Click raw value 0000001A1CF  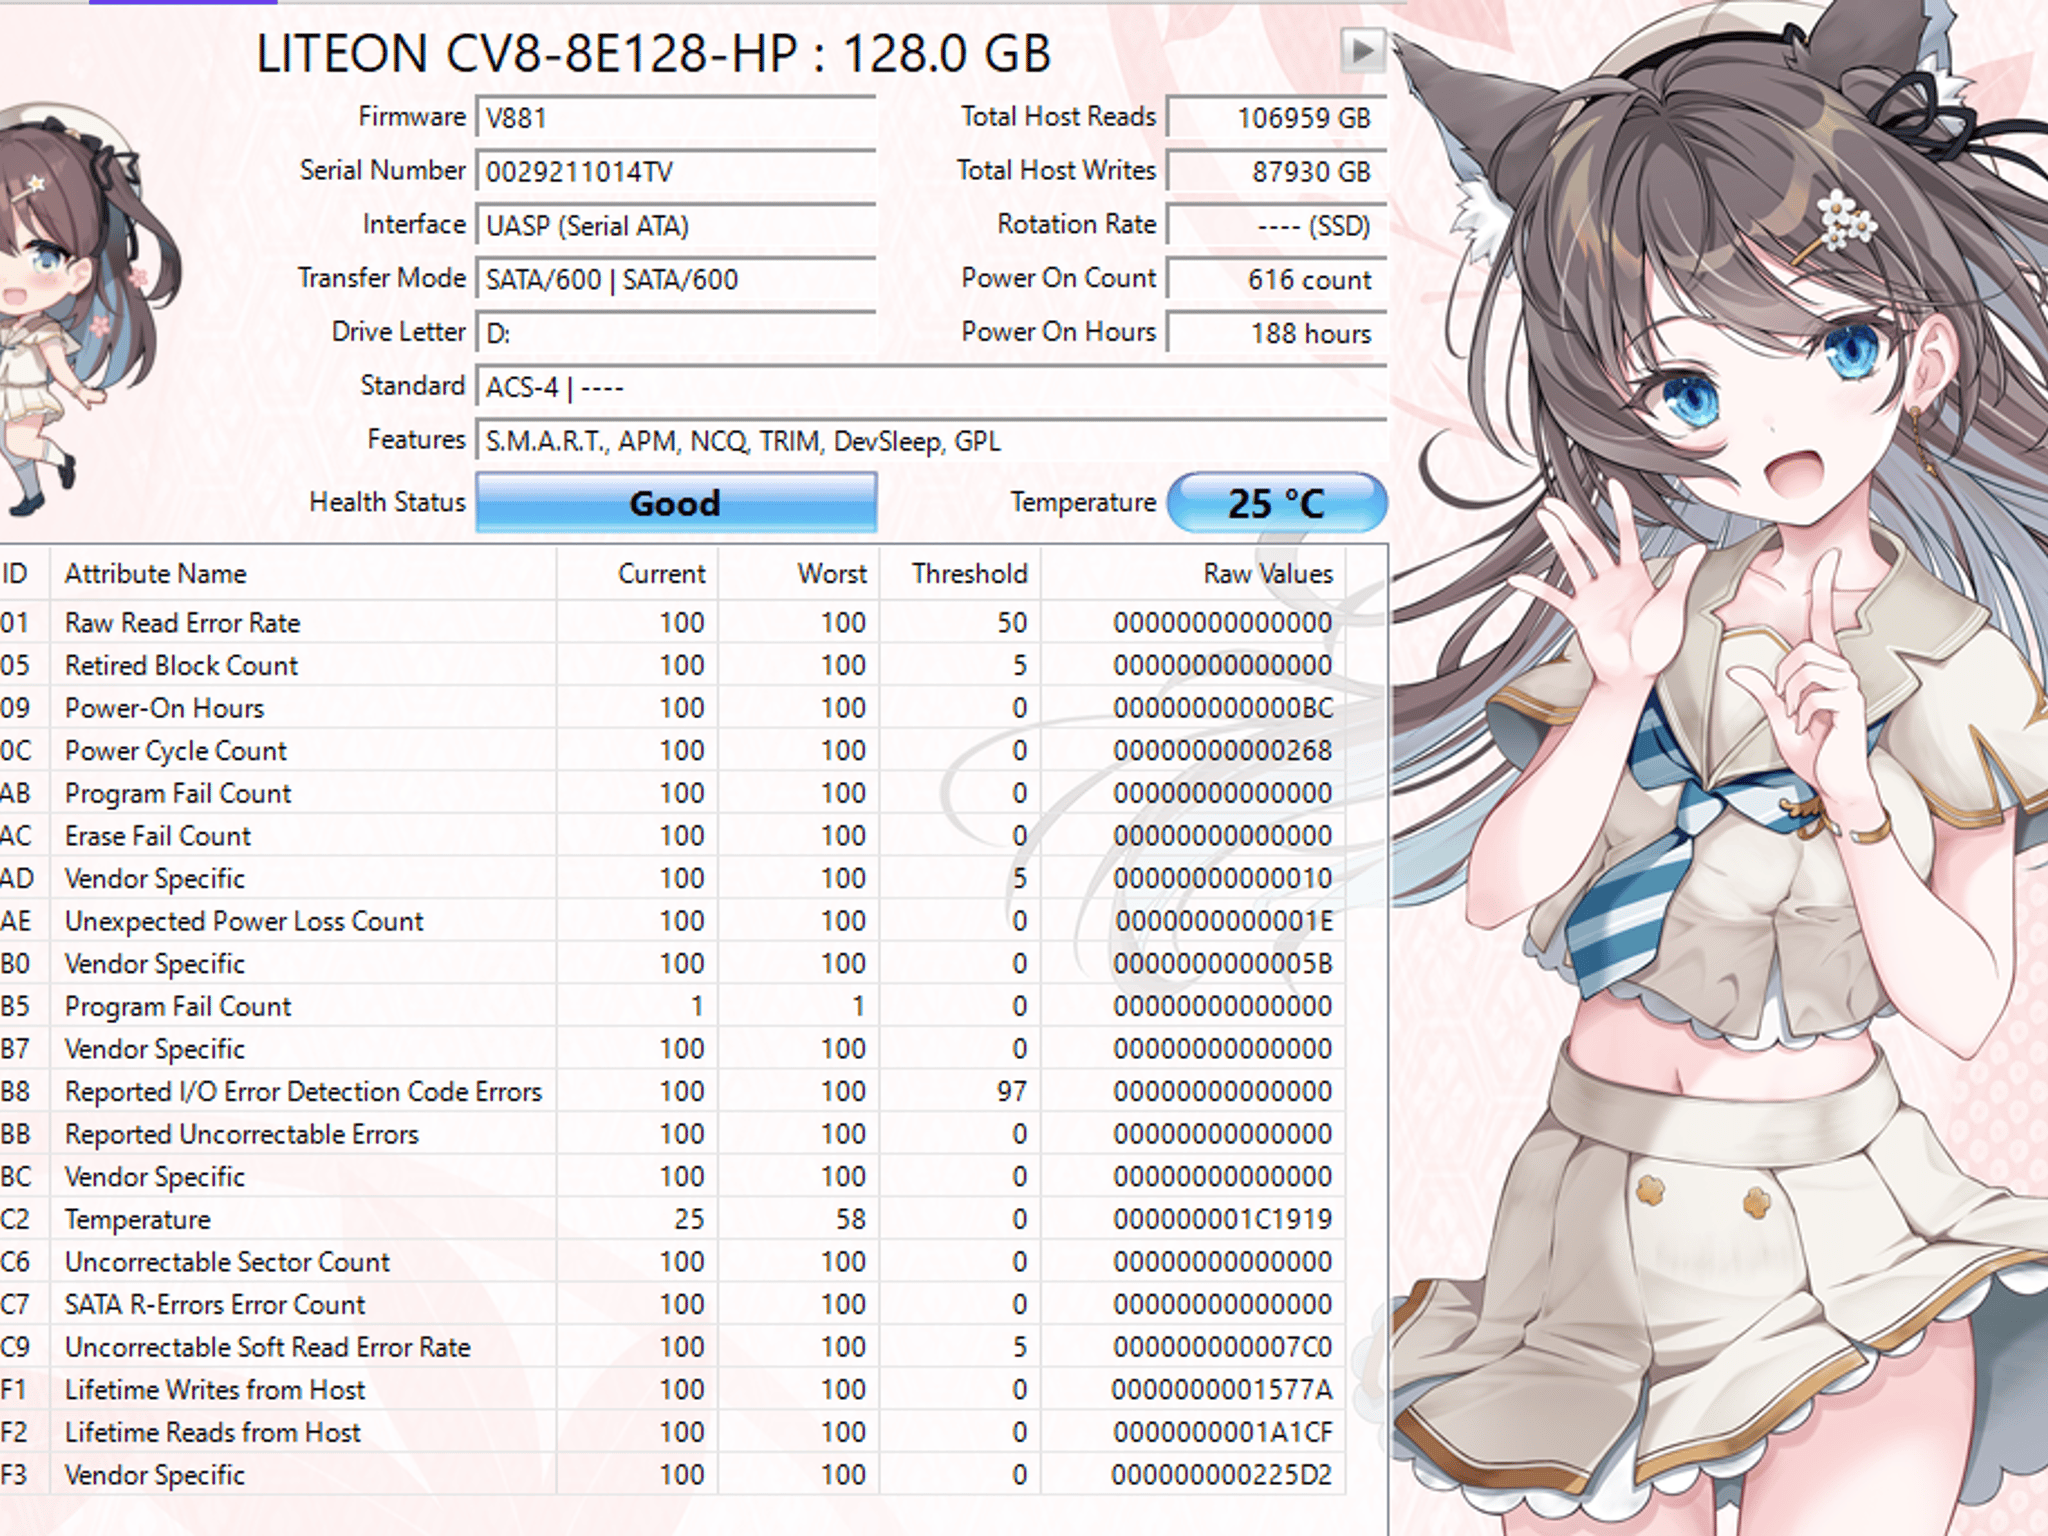1223,1432
